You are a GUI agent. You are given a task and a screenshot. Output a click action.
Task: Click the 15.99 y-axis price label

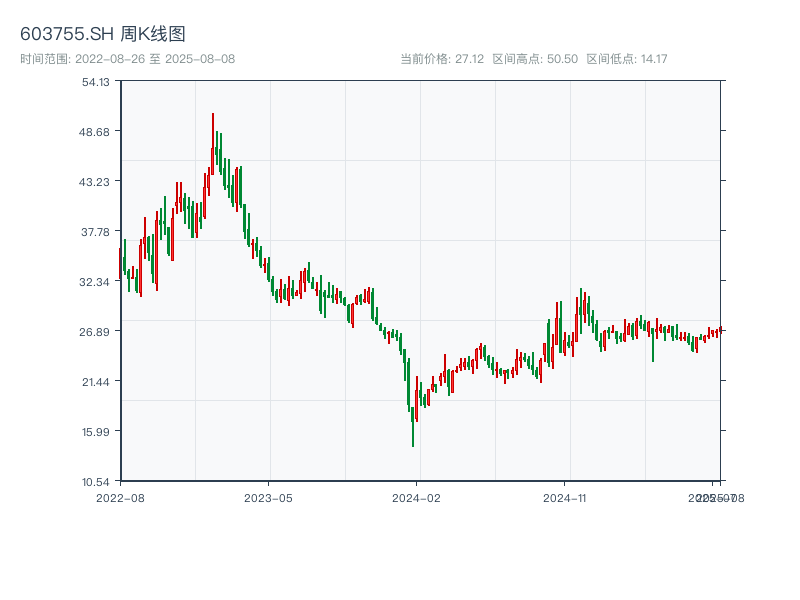pos(96,432)
